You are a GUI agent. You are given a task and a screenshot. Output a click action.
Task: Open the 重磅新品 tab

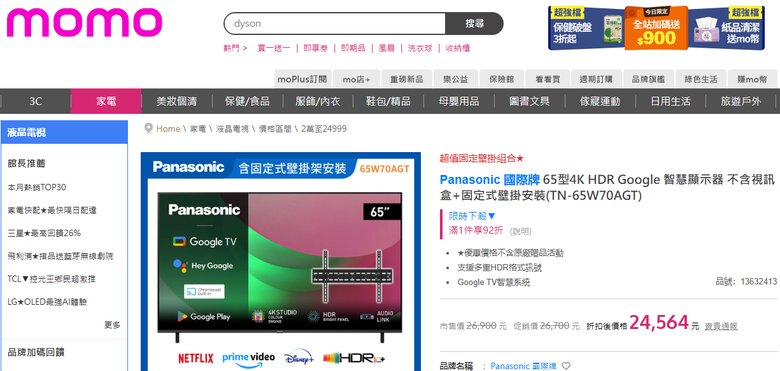406,79
